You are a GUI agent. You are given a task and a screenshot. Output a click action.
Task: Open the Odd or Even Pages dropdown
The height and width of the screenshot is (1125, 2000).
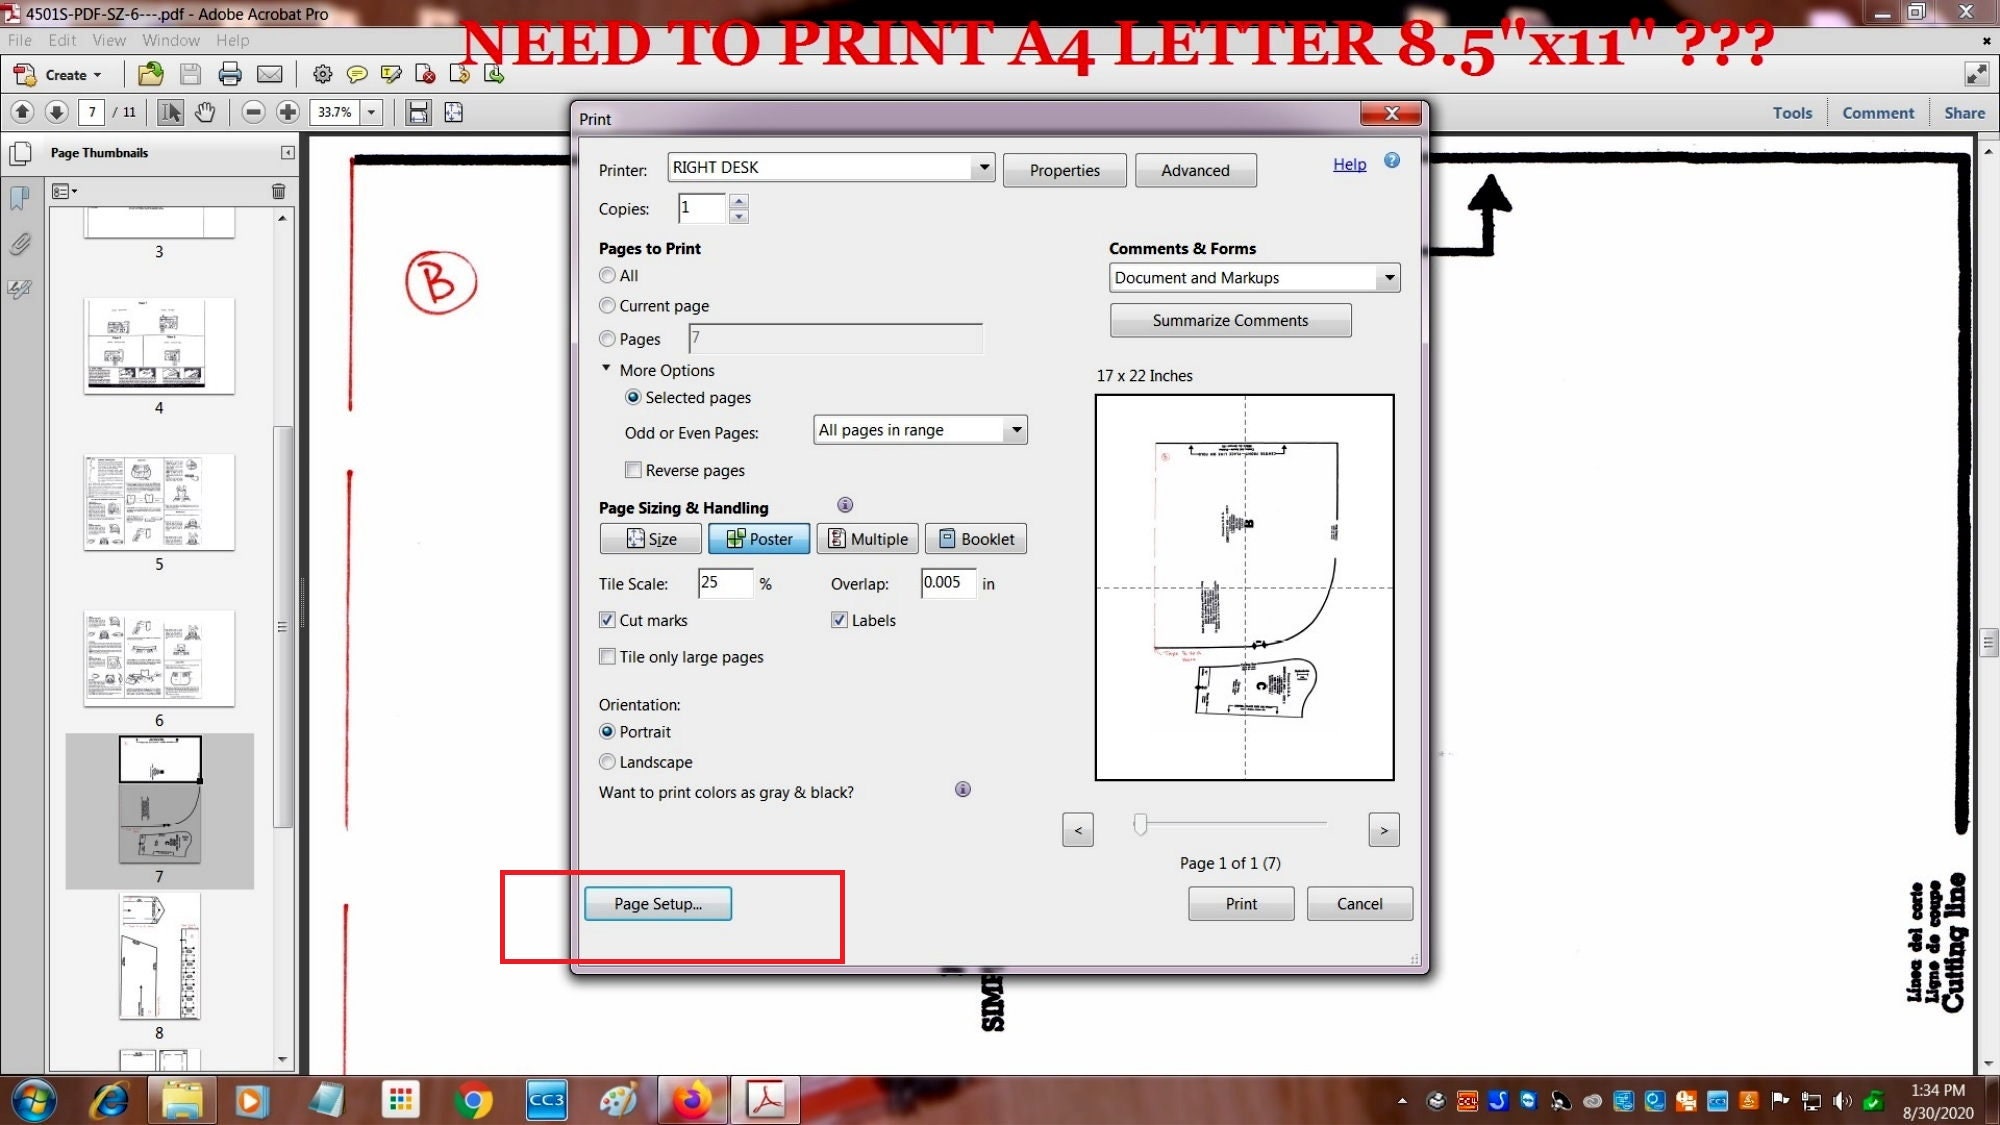(x=920, y=430)
